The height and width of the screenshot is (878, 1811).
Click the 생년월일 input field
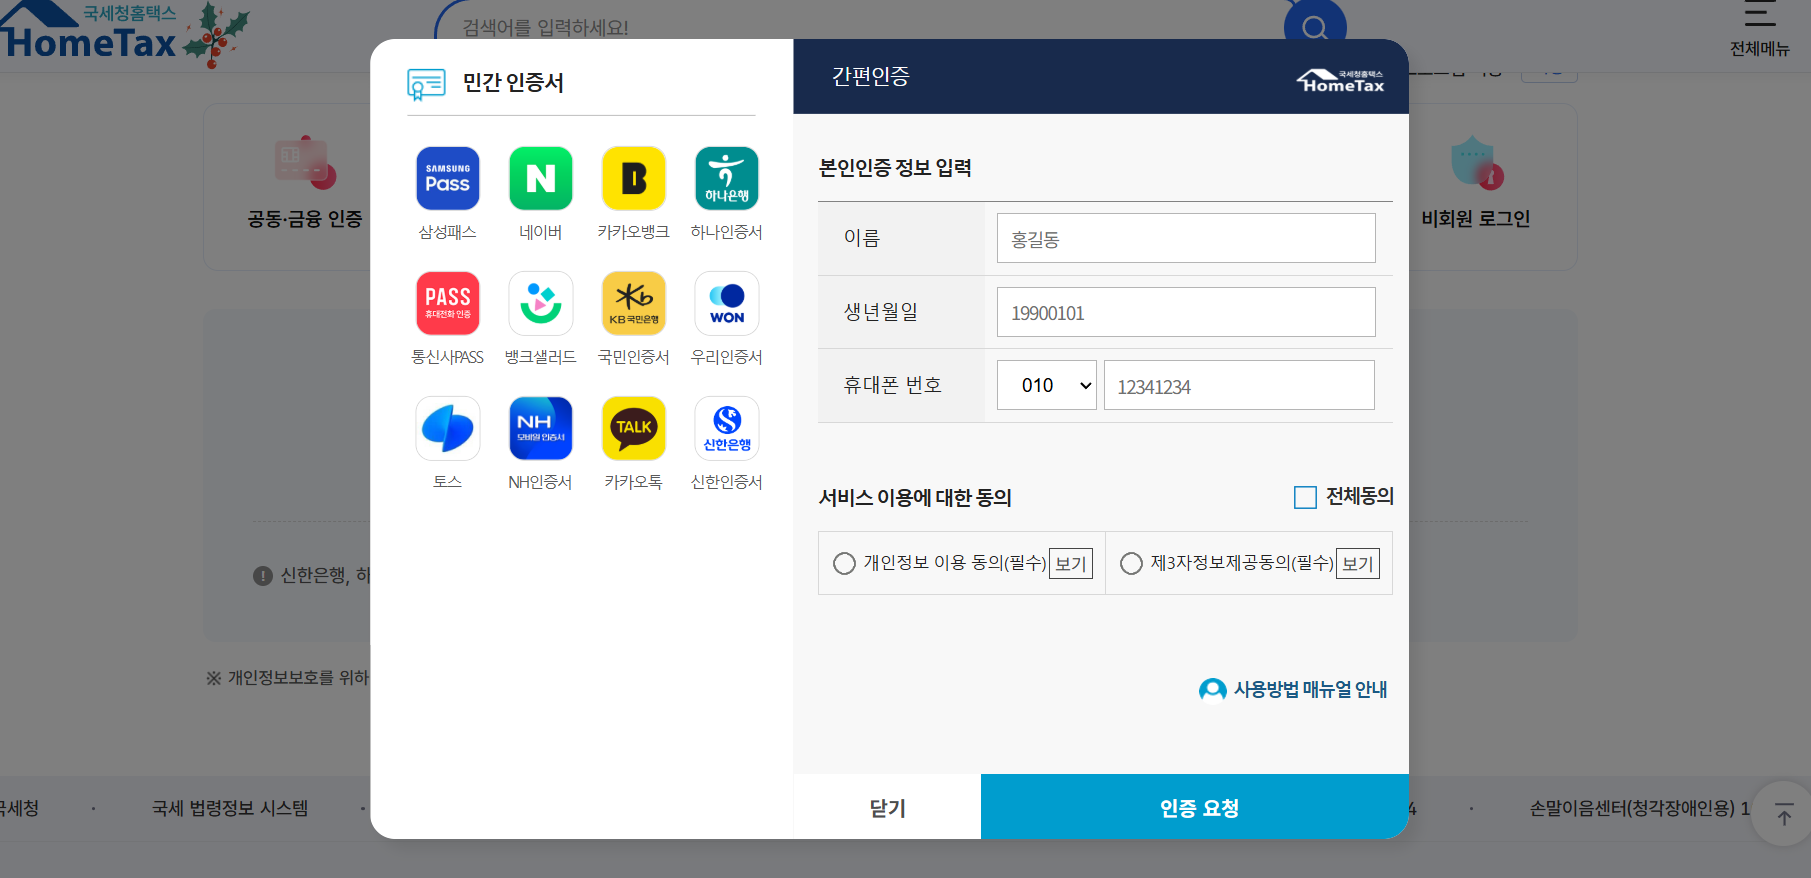pos(1186,312)
